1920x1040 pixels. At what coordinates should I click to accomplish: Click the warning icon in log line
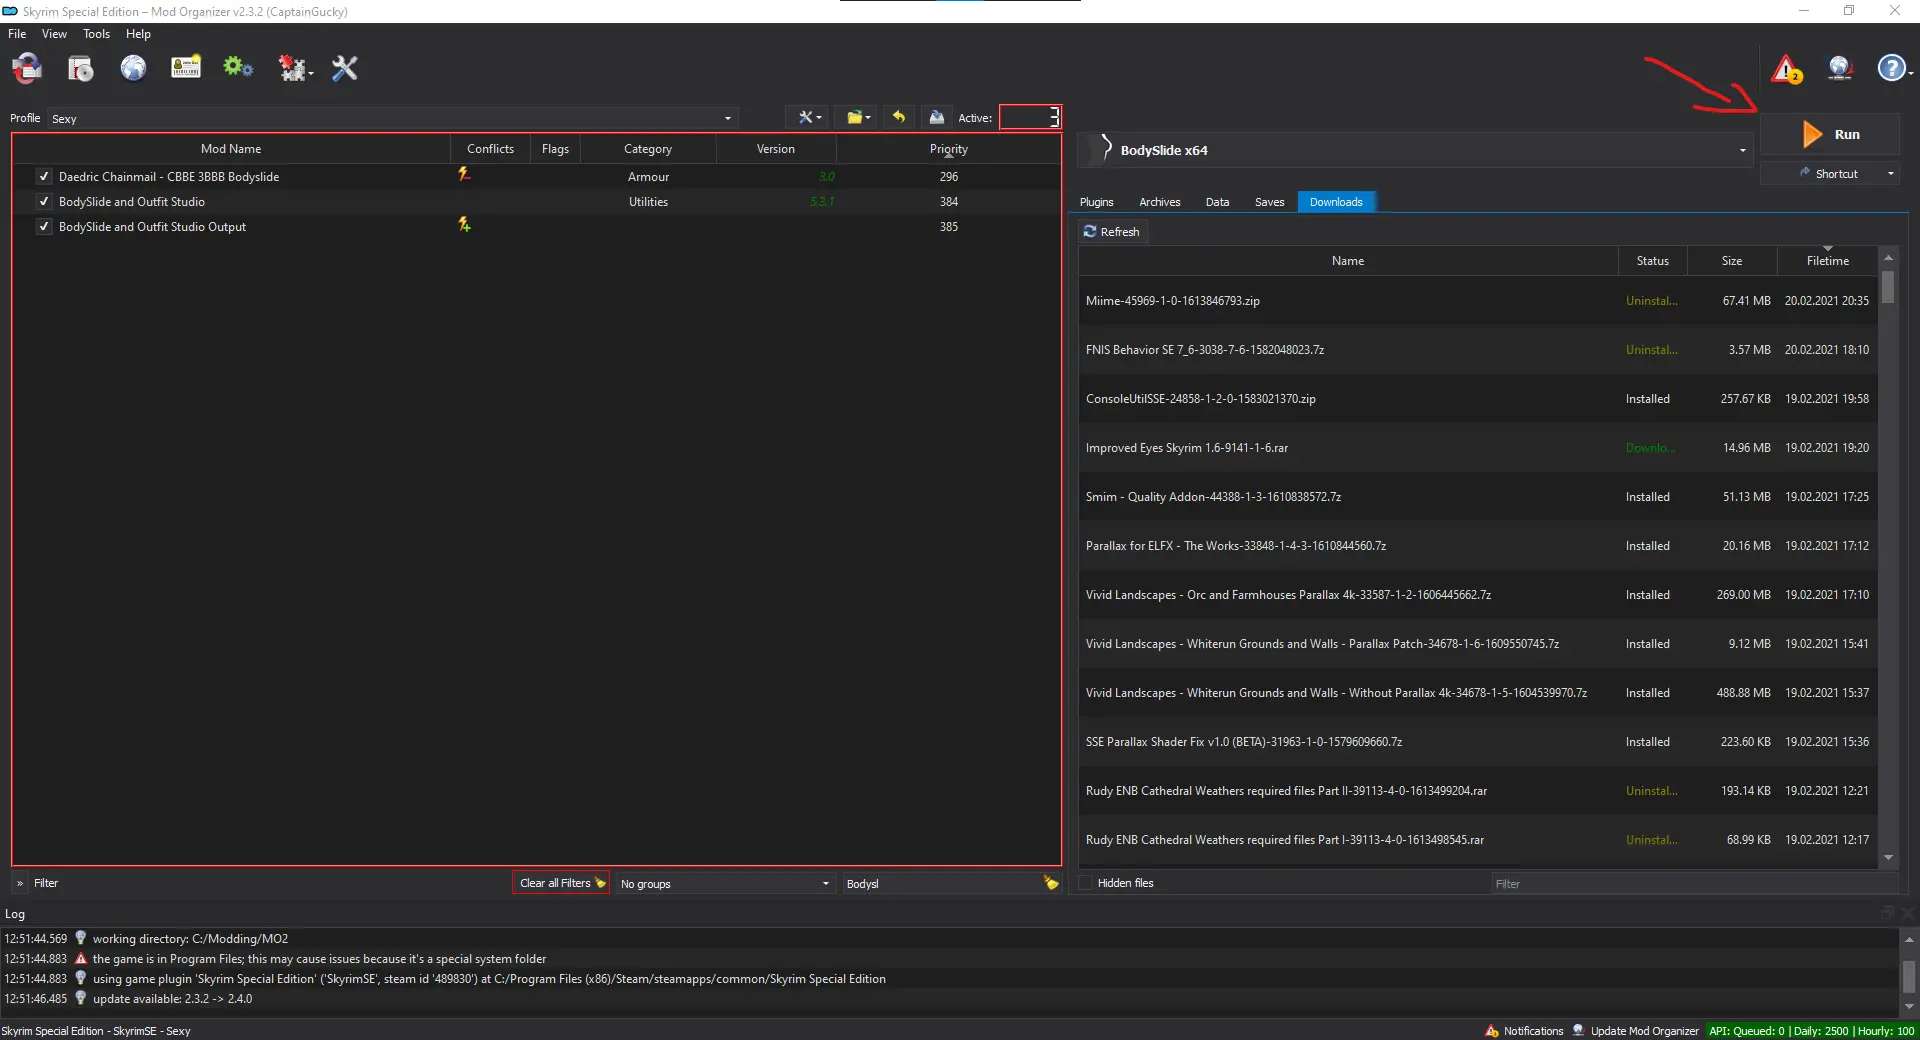[81, 958]
